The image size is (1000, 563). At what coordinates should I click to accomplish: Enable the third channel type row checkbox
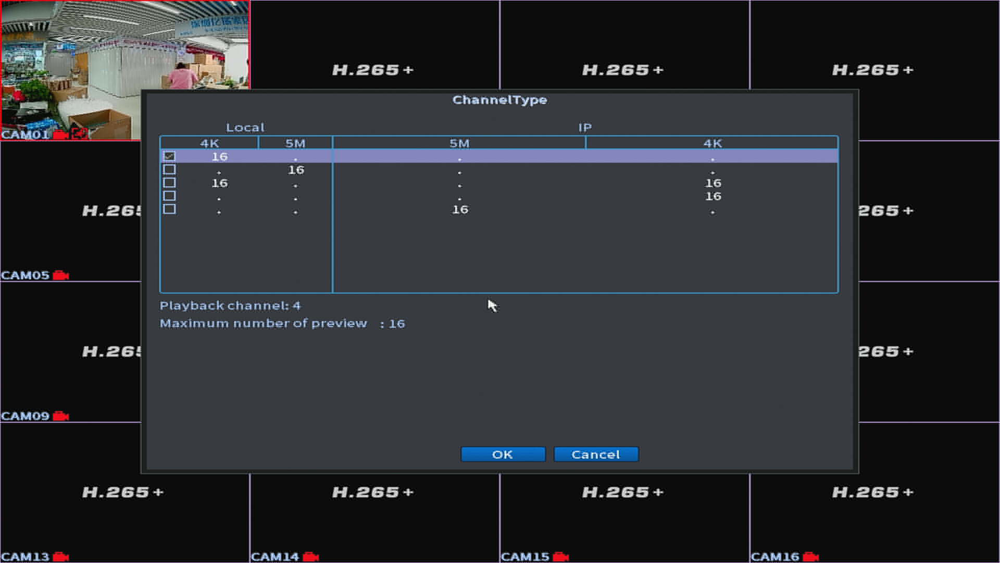(169, 183)
